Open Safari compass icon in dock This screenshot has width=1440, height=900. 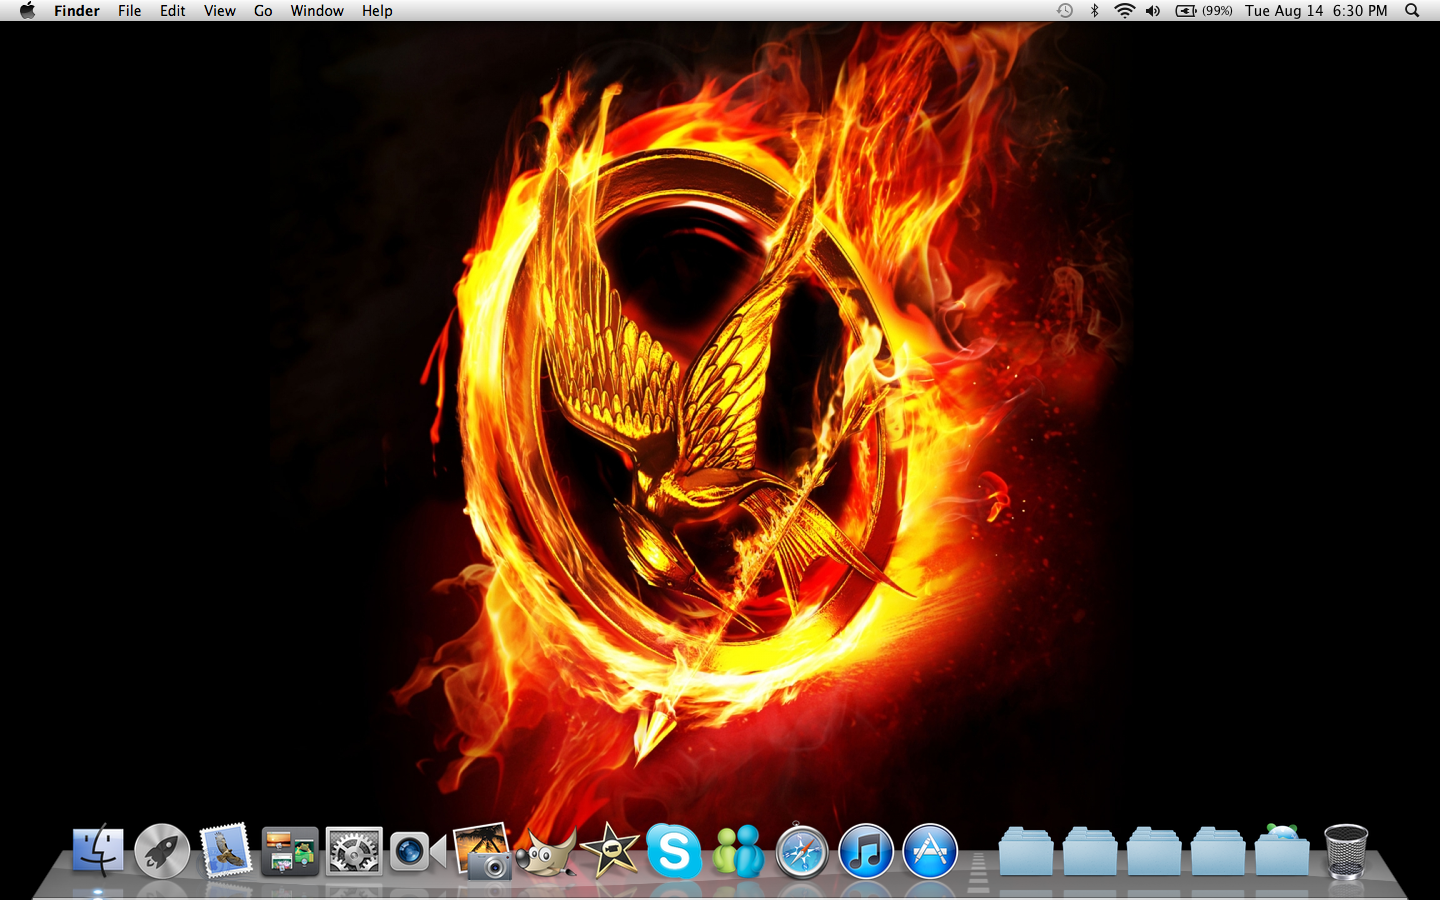tap(802, 852)
